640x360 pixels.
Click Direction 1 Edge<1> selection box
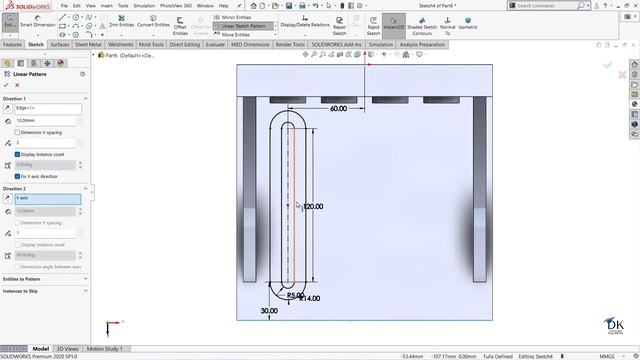48,109
